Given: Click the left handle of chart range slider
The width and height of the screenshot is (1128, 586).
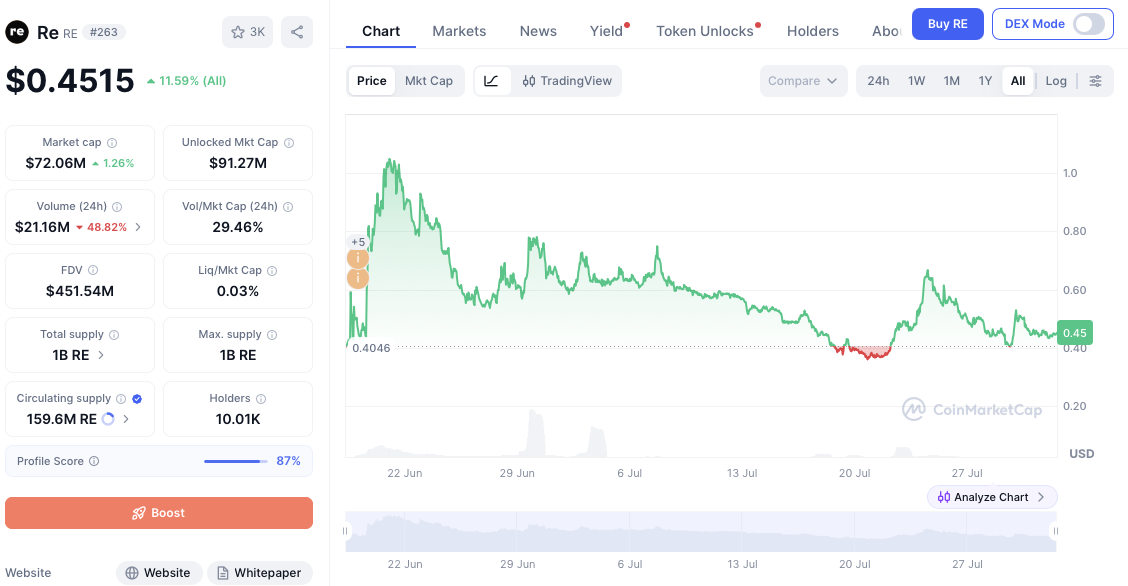Looking at the screenshot, I should tap(345, 531).
